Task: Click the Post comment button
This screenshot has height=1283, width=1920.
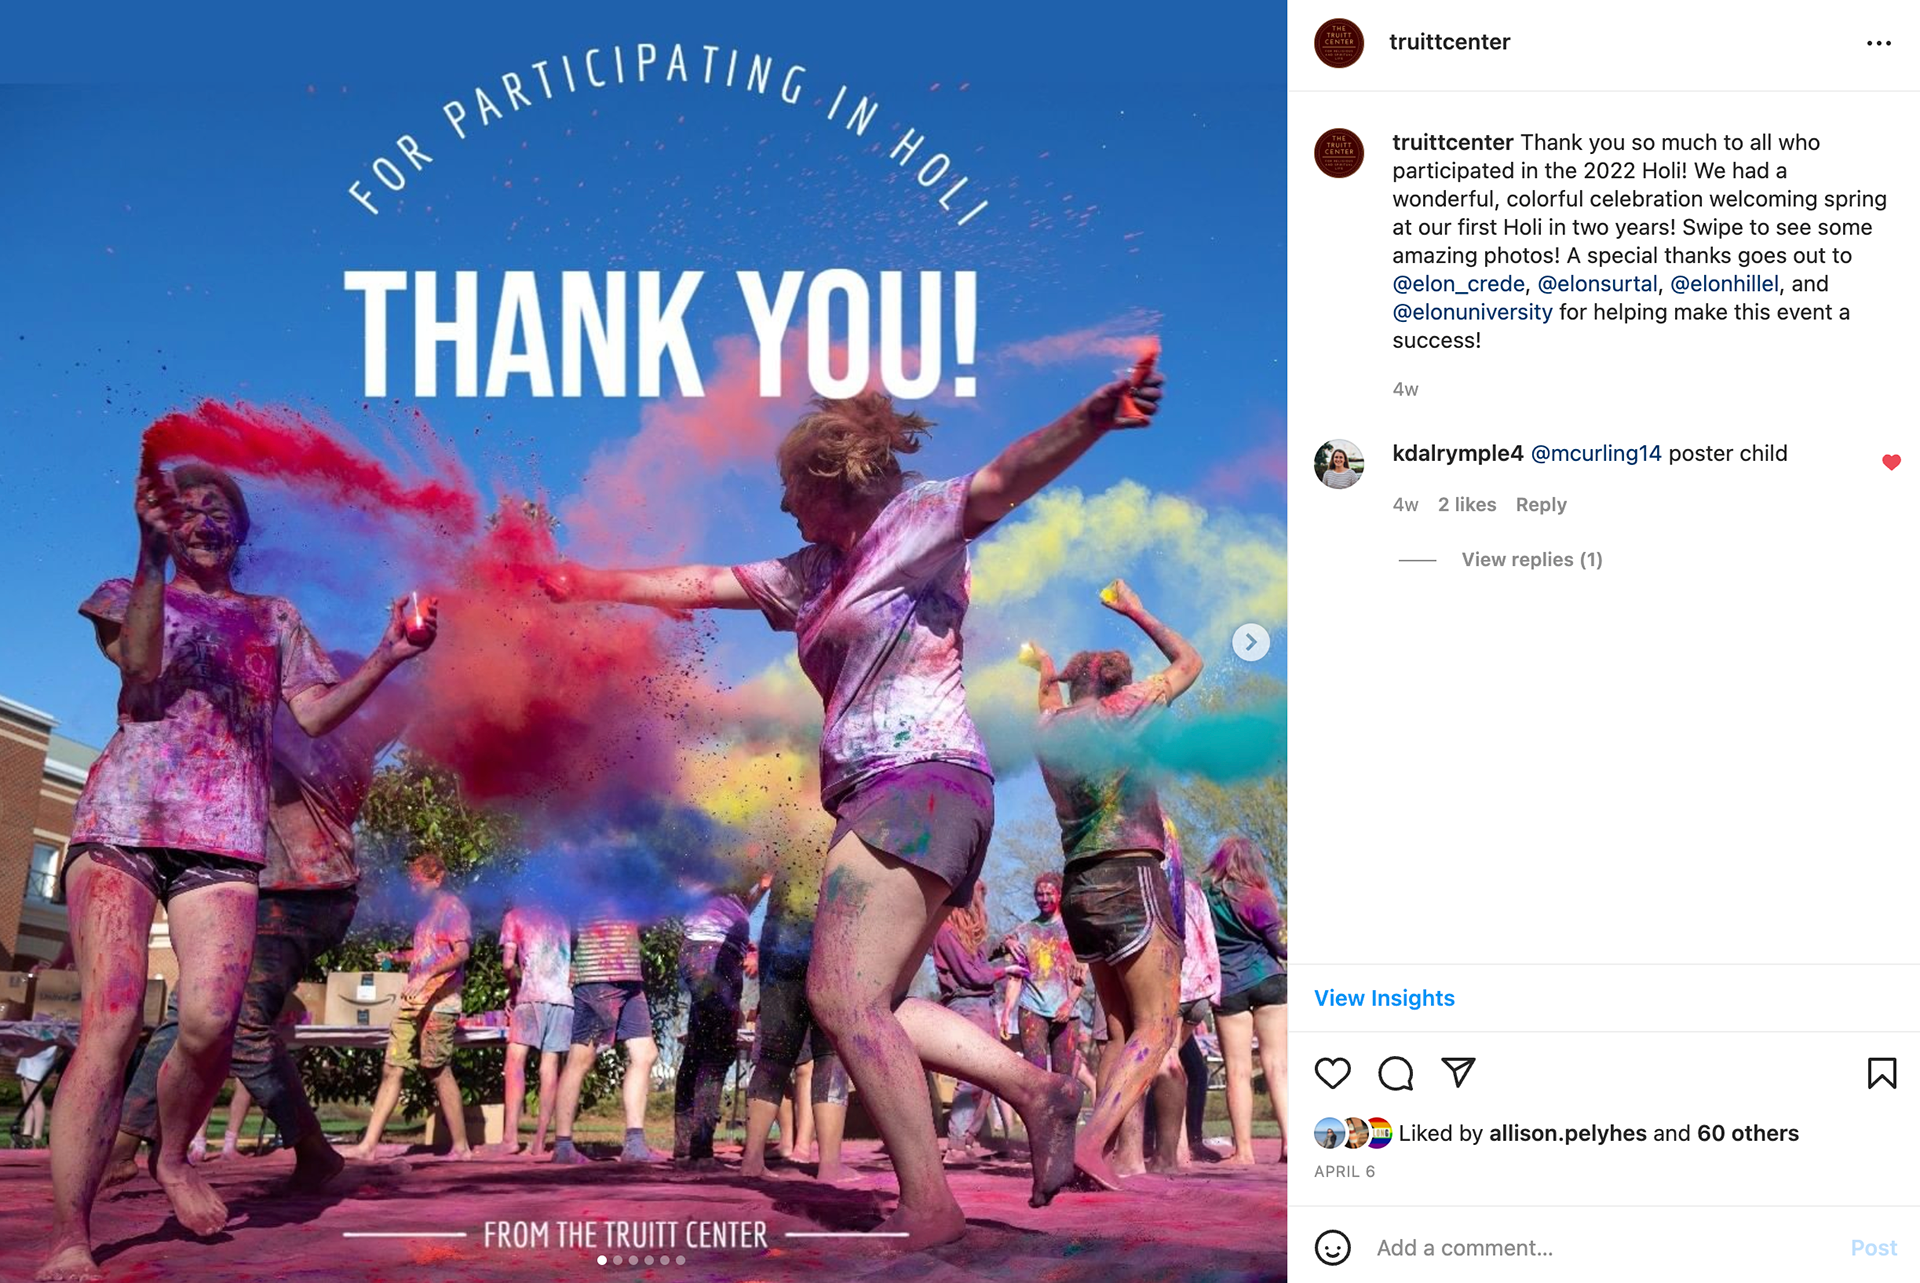Action: pos(1873,1248)
